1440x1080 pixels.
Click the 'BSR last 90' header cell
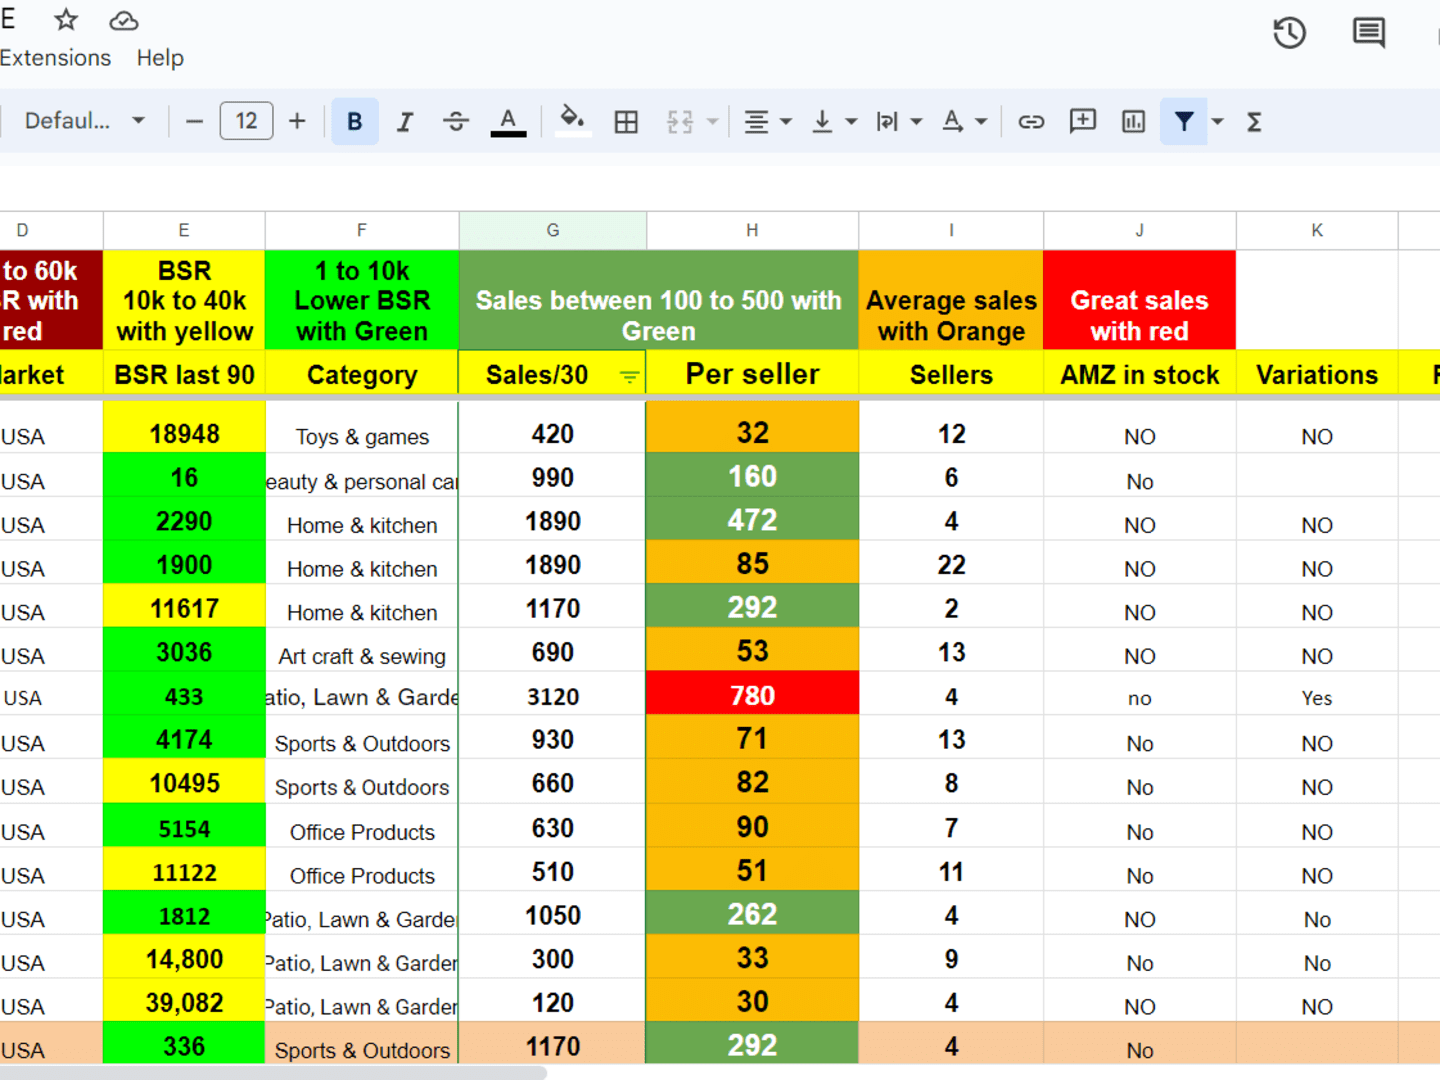(x=184, y=374)
